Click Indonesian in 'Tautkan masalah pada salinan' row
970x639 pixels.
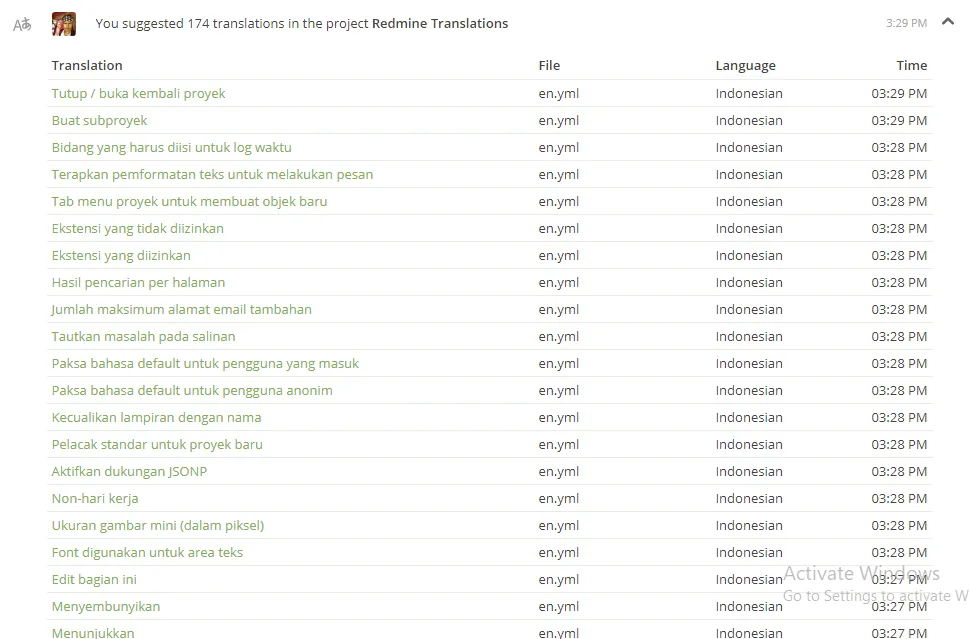[x=749, y=337]
